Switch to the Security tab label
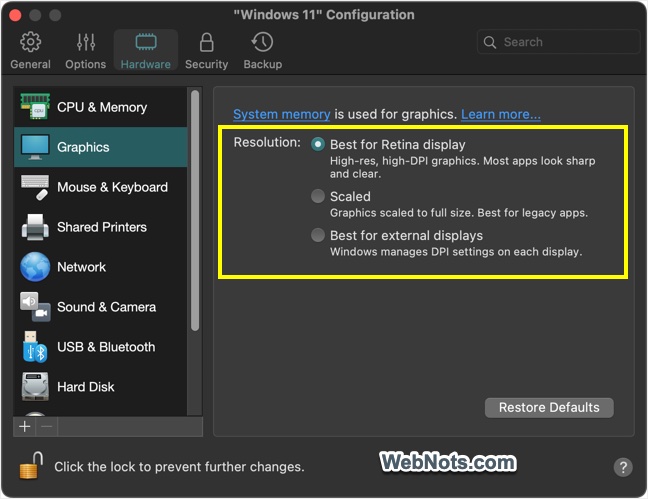Image resolution: width=648 pixels, height=499 pixels. coord(207,64)
